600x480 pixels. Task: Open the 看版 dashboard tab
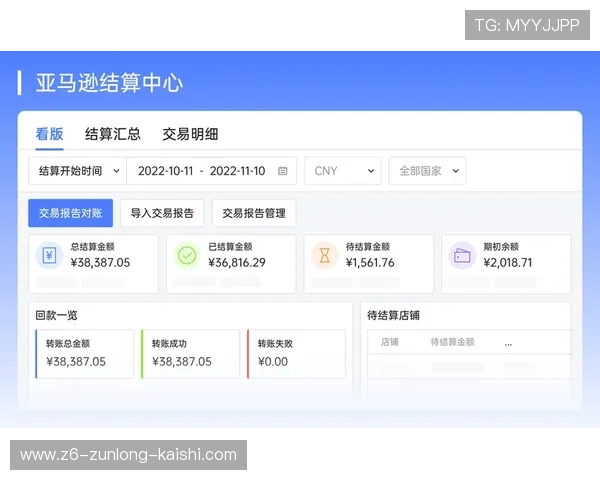pyautogui.click(x=49, y=134)
